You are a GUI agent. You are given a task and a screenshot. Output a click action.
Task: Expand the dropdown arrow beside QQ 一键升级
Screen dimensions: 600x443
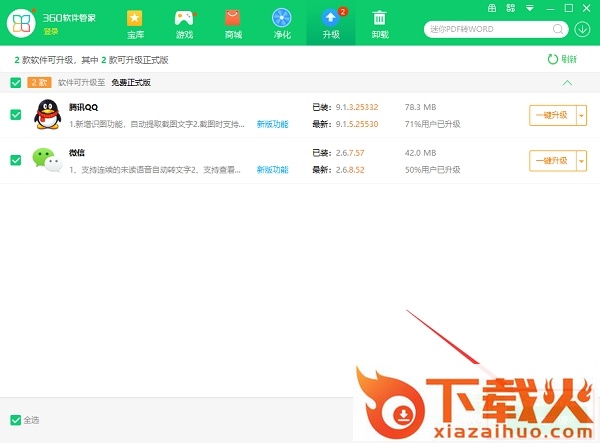point(581,115)
